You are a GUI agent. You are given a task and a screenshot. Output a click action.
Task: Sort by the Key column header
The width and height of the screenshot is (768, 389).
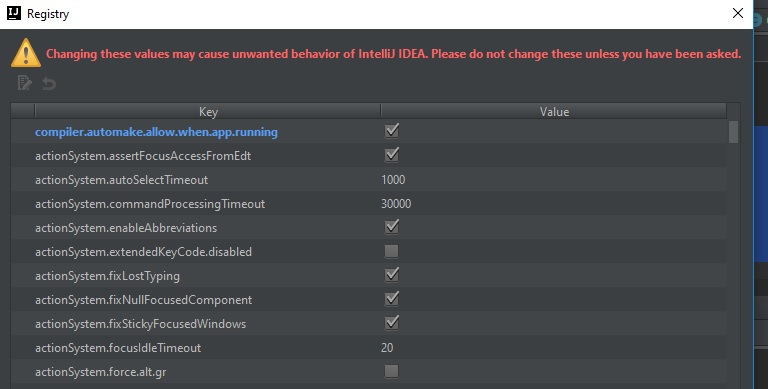(x=208, y=111)
